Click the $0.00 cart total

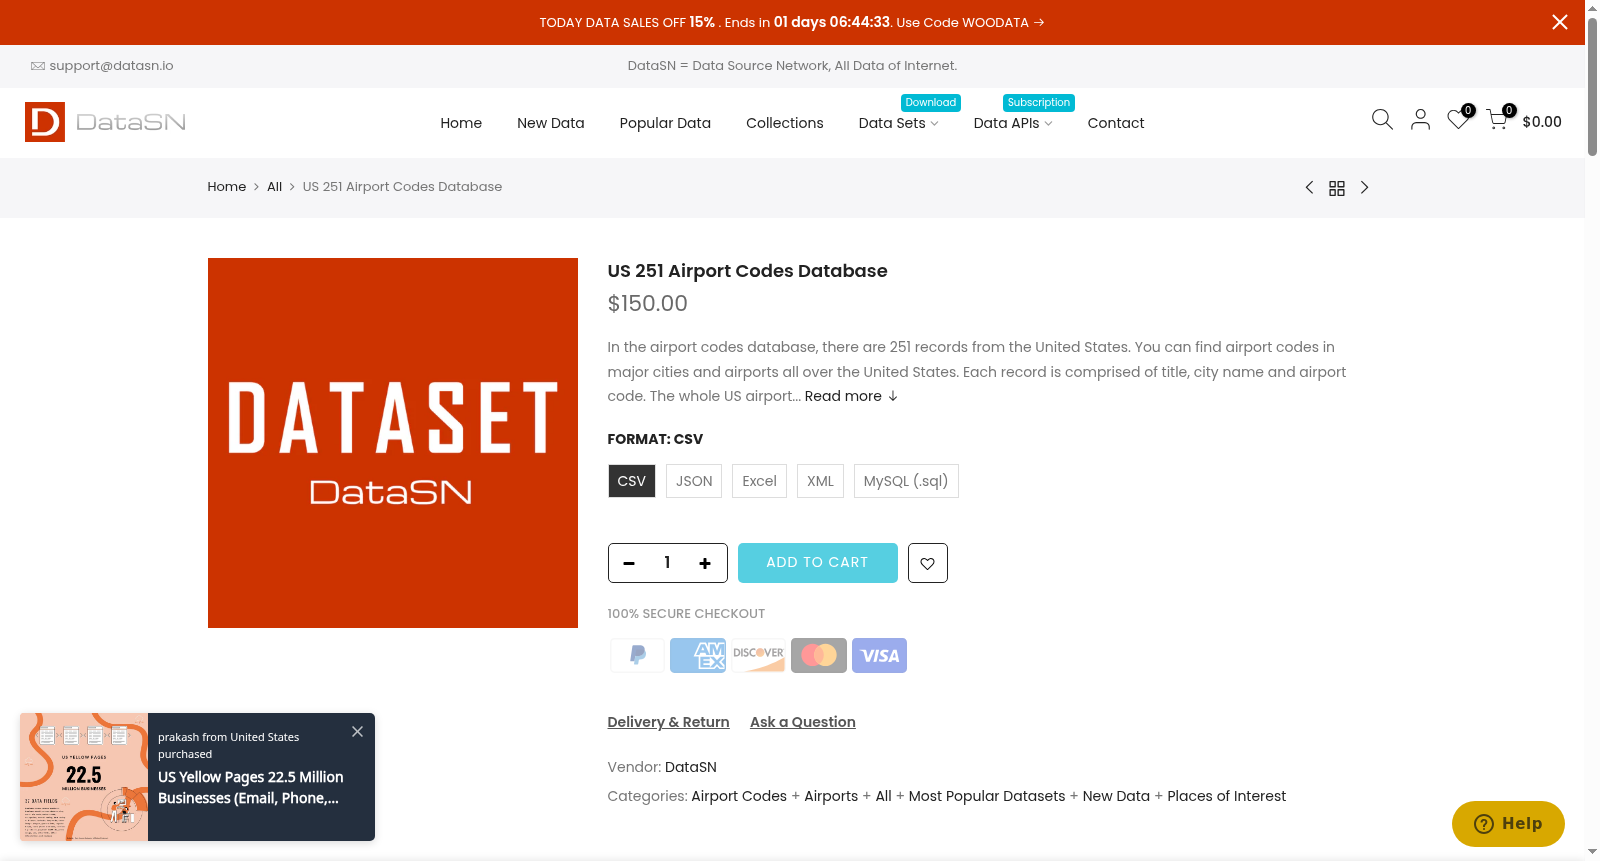(1542, 122)
